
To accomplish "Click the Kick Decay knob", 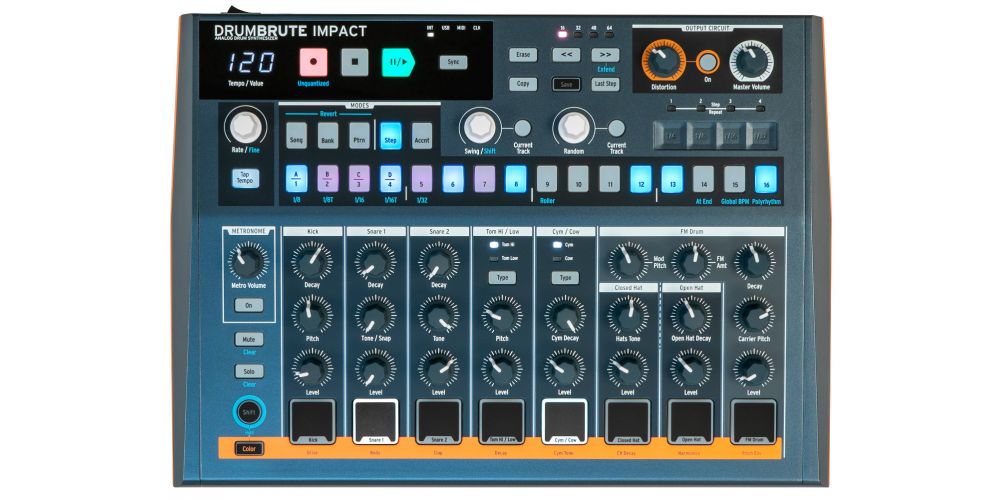I will click(312, 261).
